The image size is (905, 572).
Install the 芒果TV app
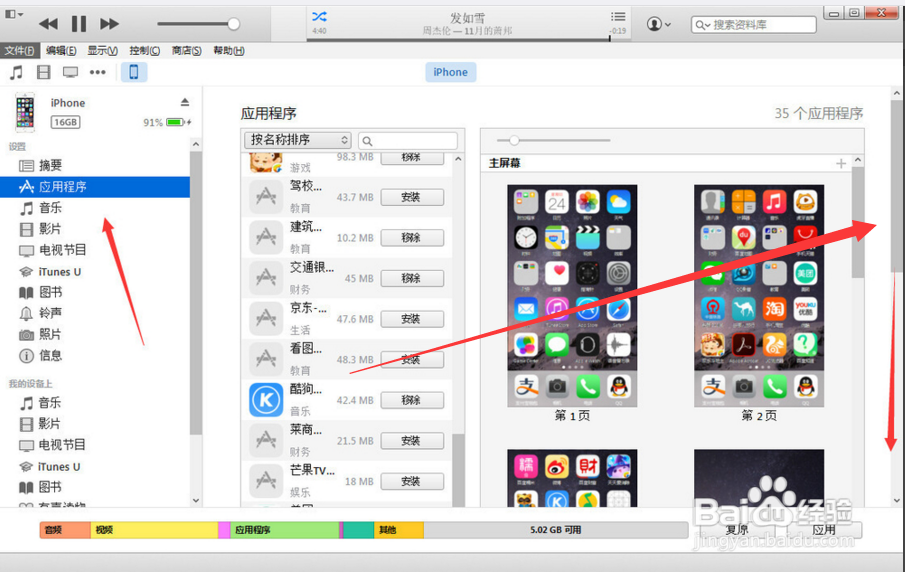412,481
